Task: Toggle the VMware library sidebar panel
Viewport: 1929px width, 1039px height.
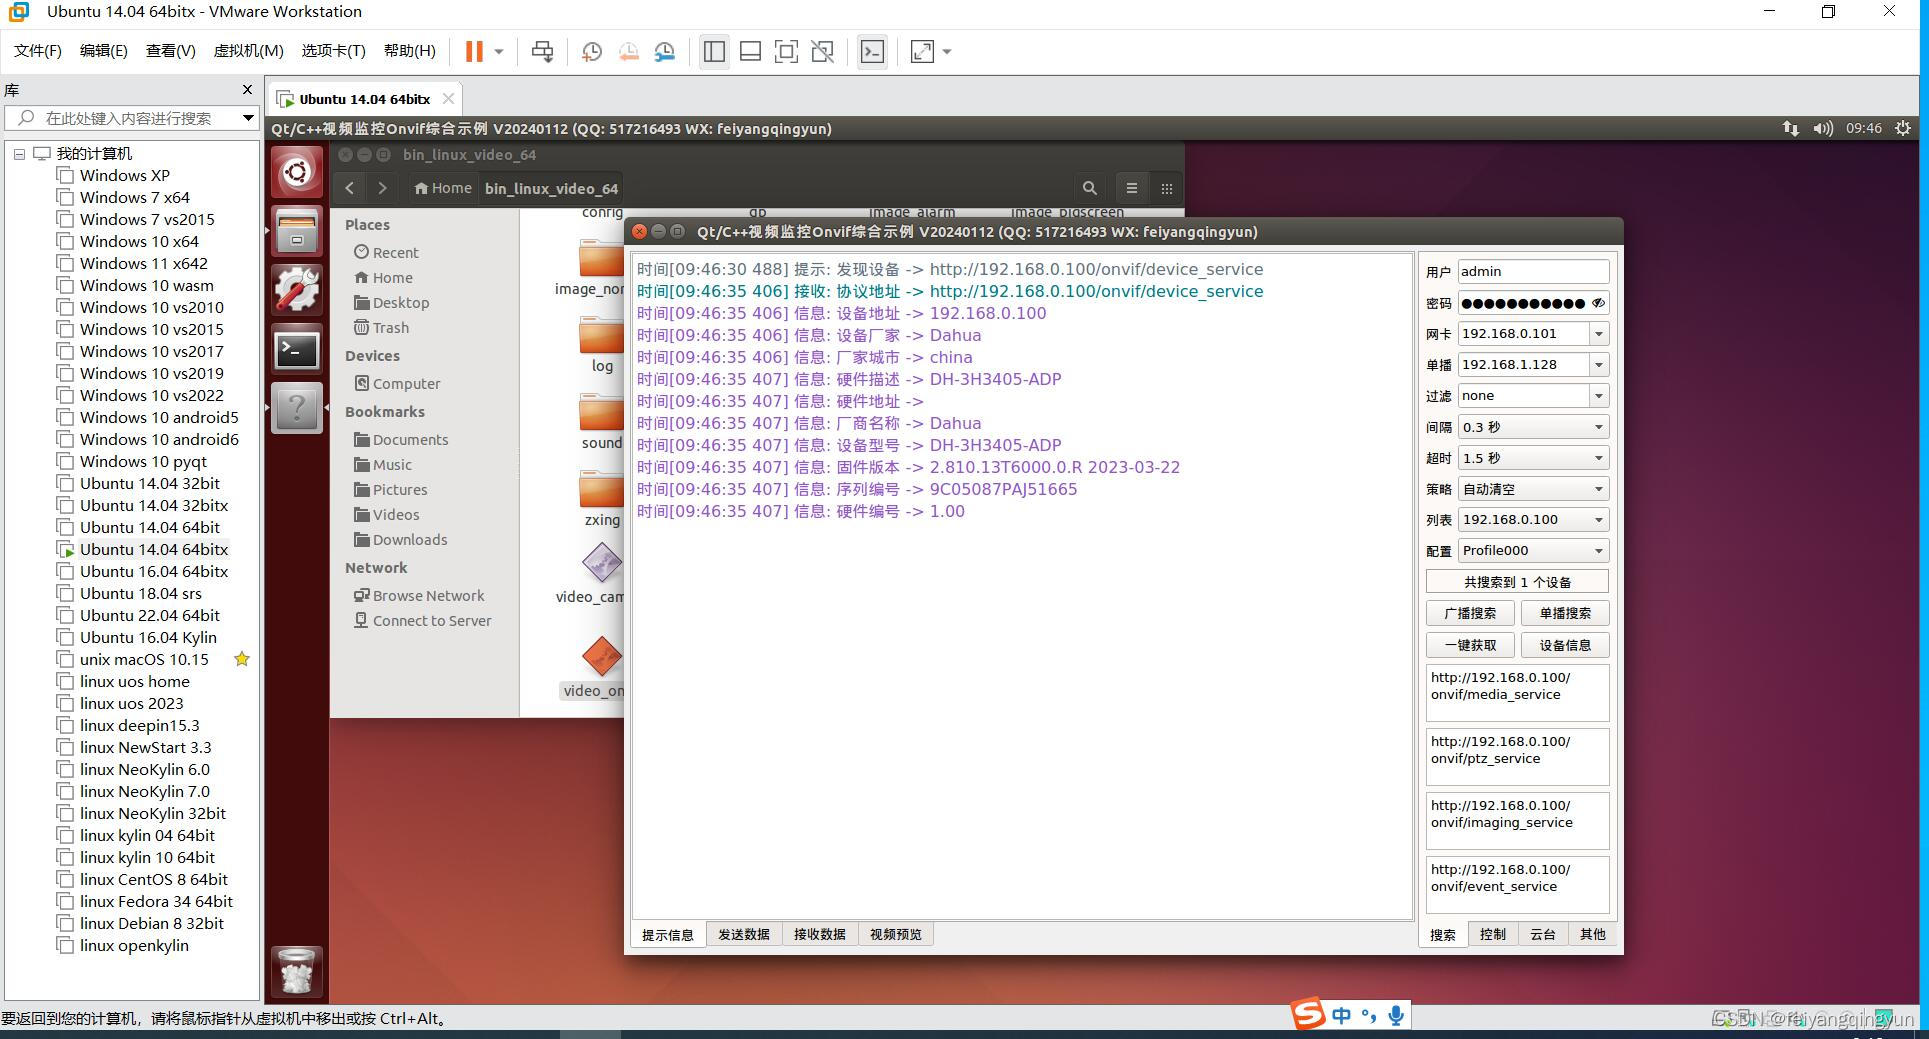Action: pyautogui.click(x=714, y=51)
